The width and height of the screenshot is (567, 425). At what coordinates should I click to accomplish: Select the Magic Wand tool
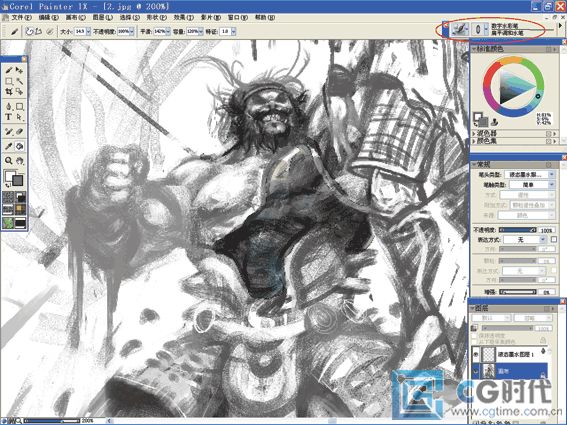tap(20, 81)
